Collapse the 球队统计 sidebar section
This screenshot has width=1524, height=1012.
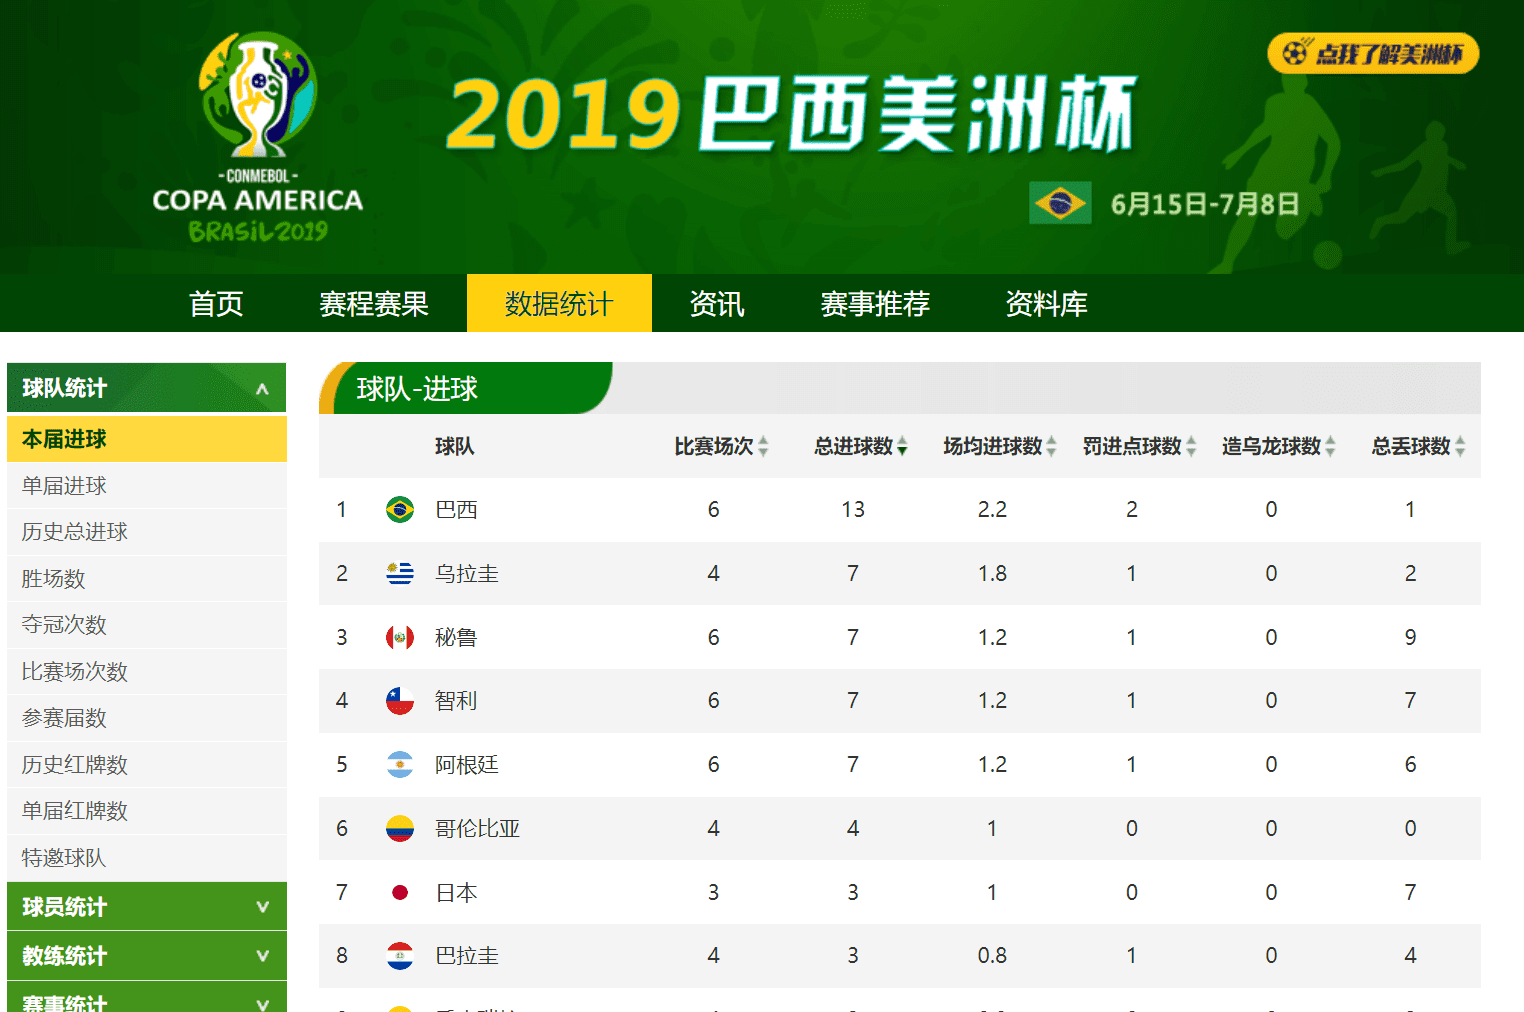(262, 388)
